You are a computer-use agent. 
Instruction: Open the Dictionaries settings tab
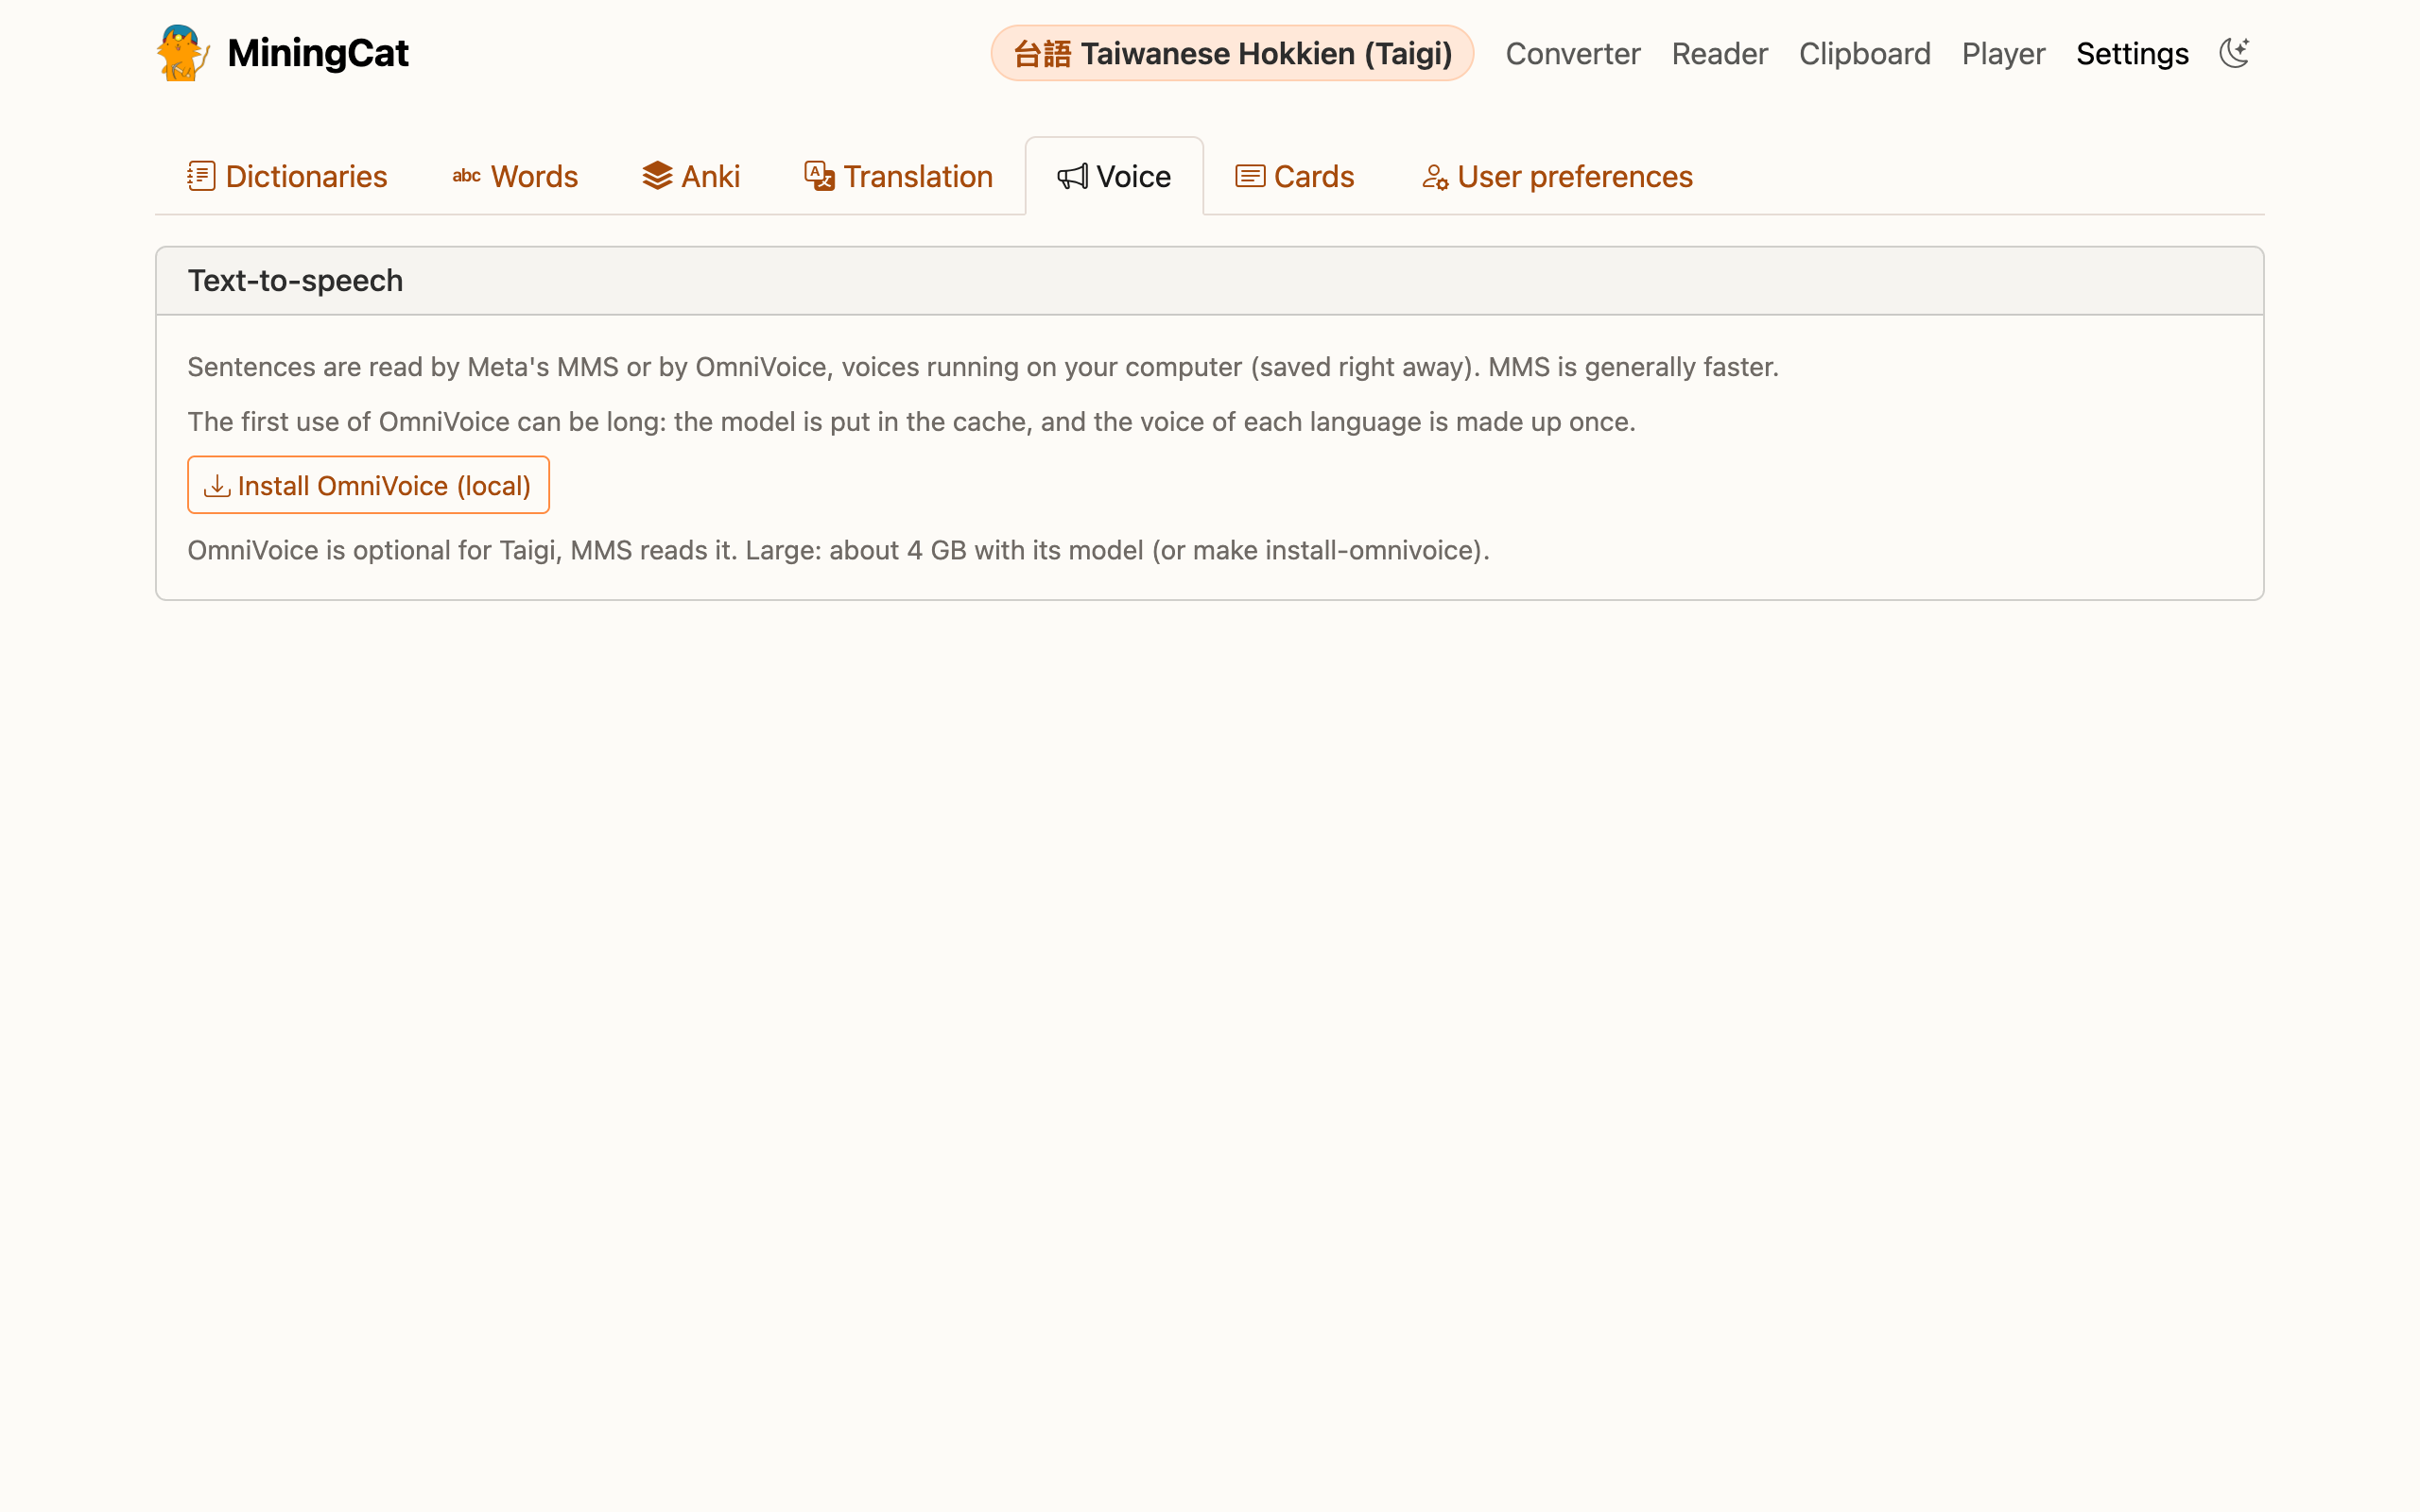[287, 177]
